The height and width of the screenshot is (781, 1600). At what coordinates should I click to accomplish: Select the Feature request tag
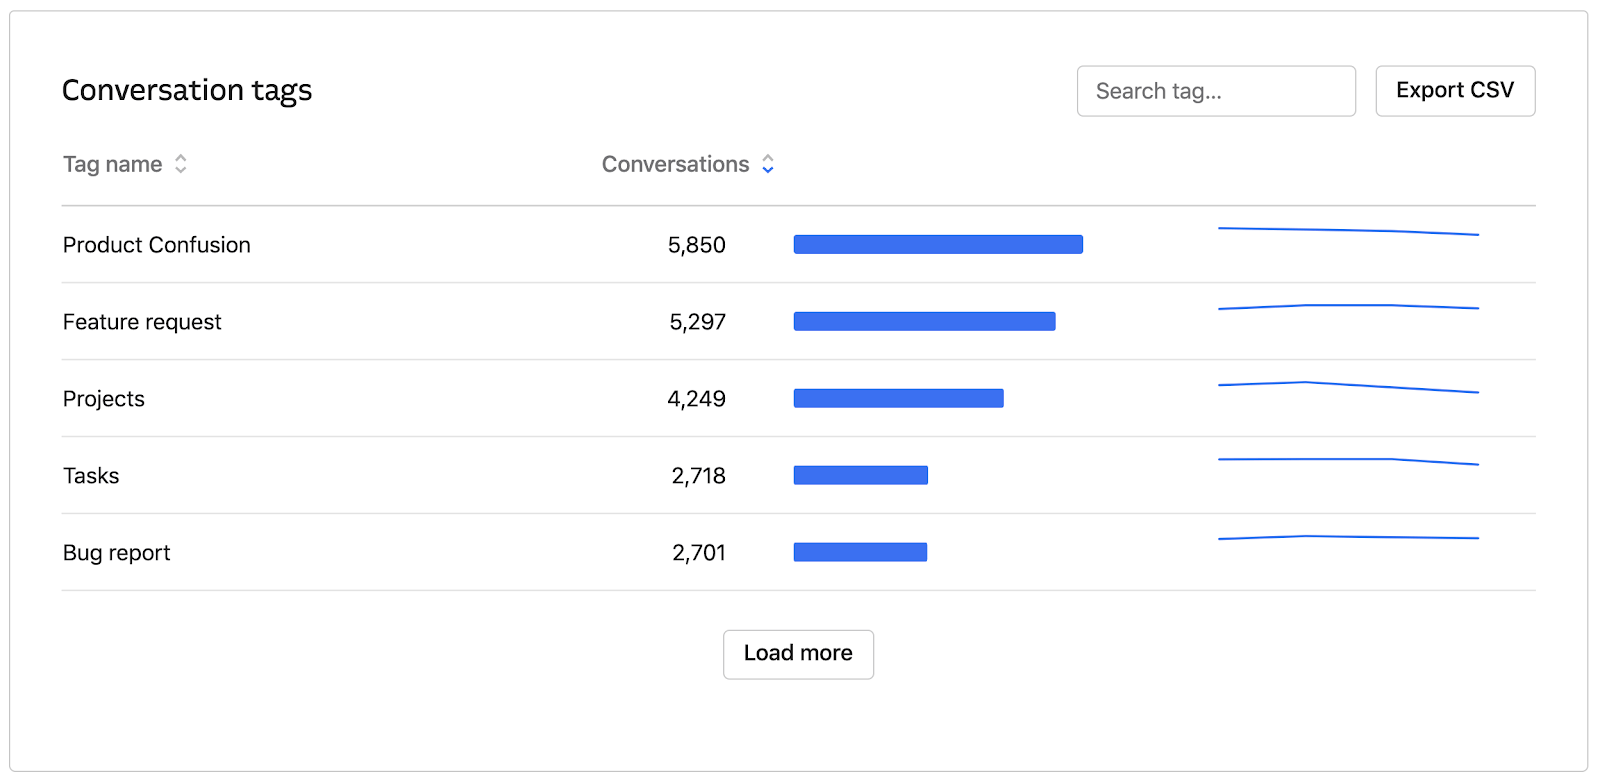142,322
